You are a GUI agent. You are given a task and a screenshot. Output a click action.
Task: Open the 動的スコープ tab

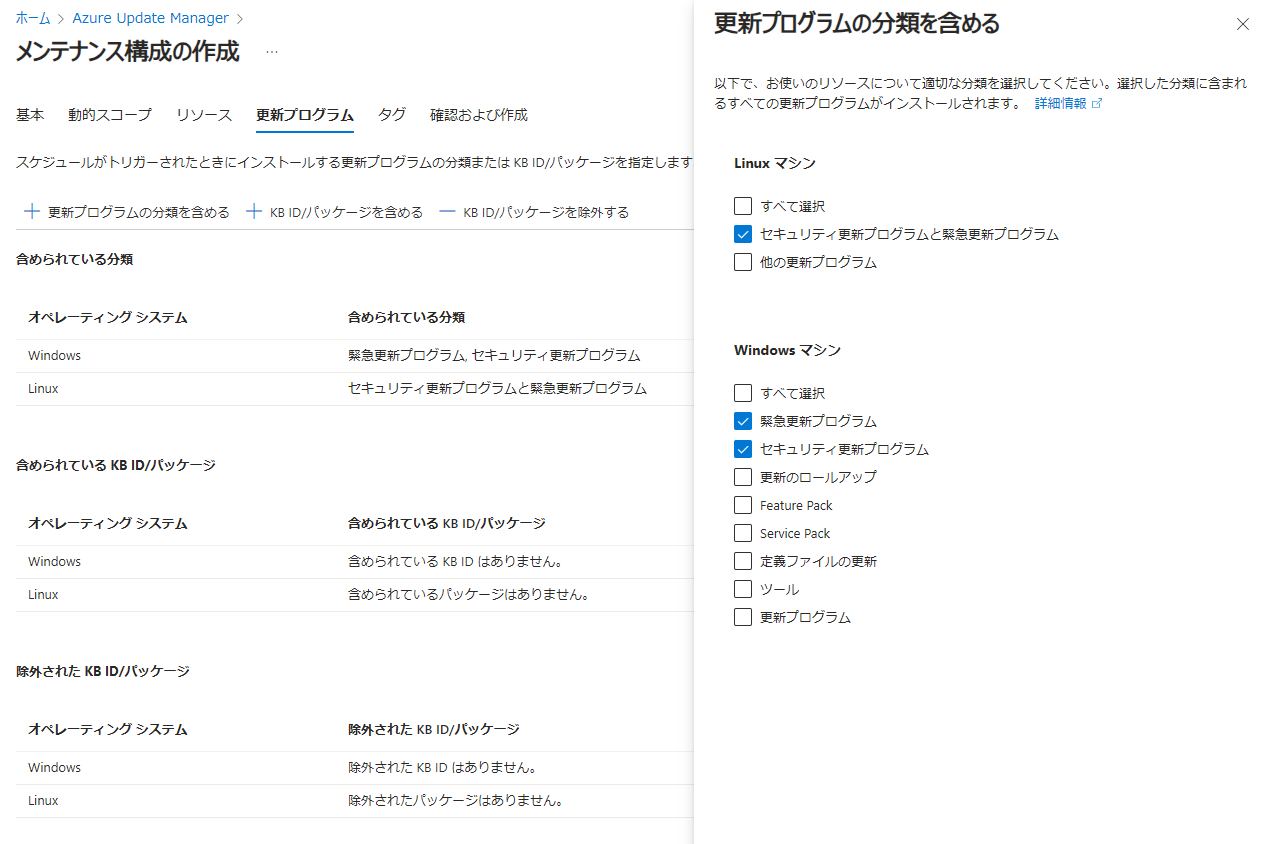[x=110, y=115]
